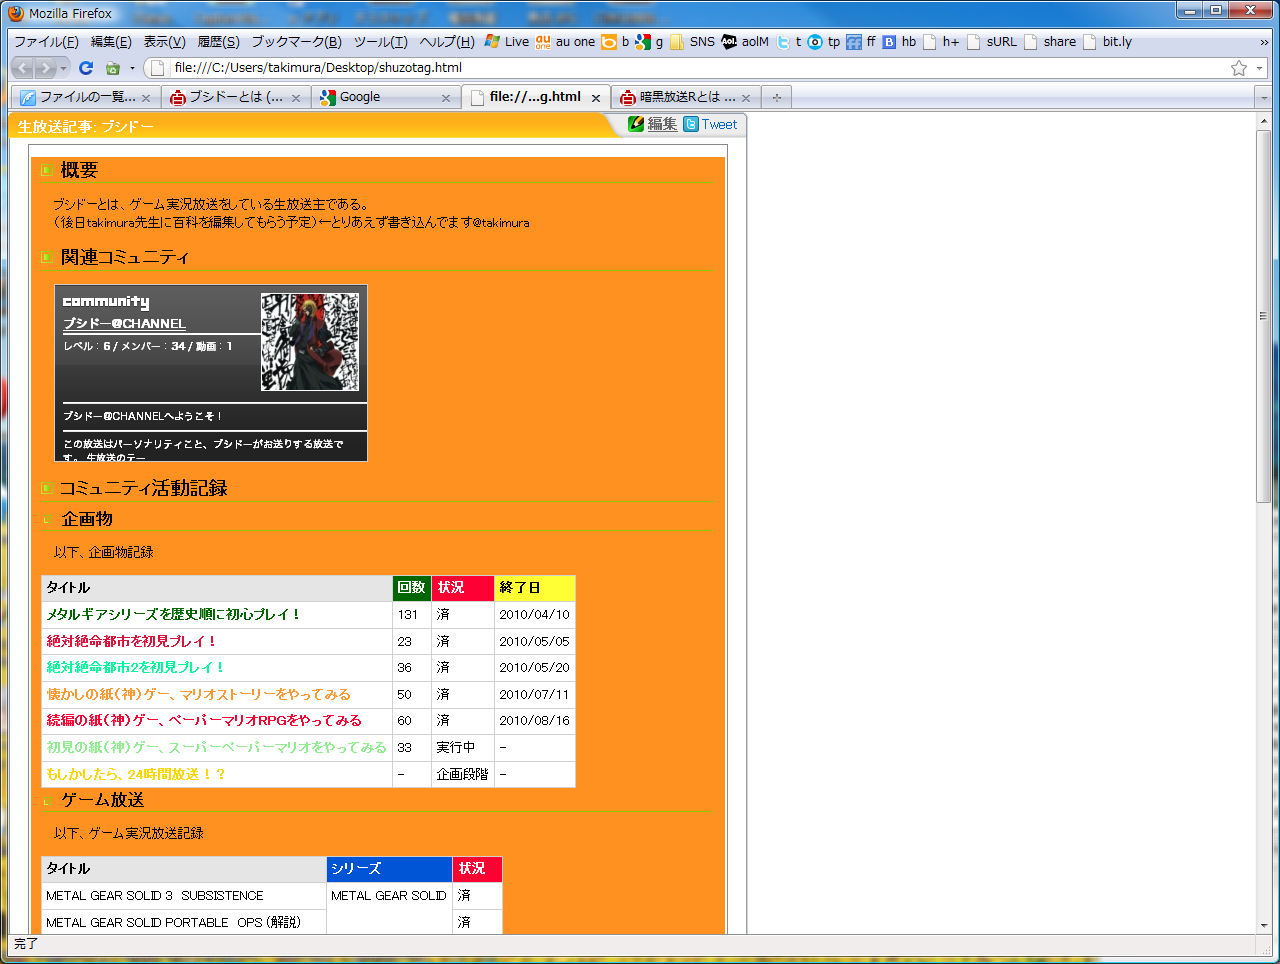This screenshot has height=964, width=1280.
Task: Click the scrollbar down arrow
Action: pos(1264,926)
